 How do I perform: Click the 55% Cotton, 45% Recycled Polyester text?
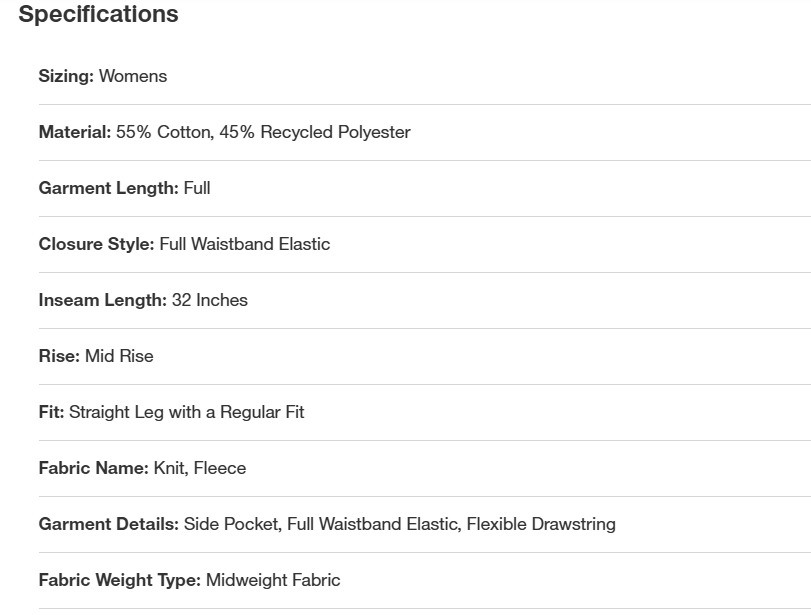[263, 132]
